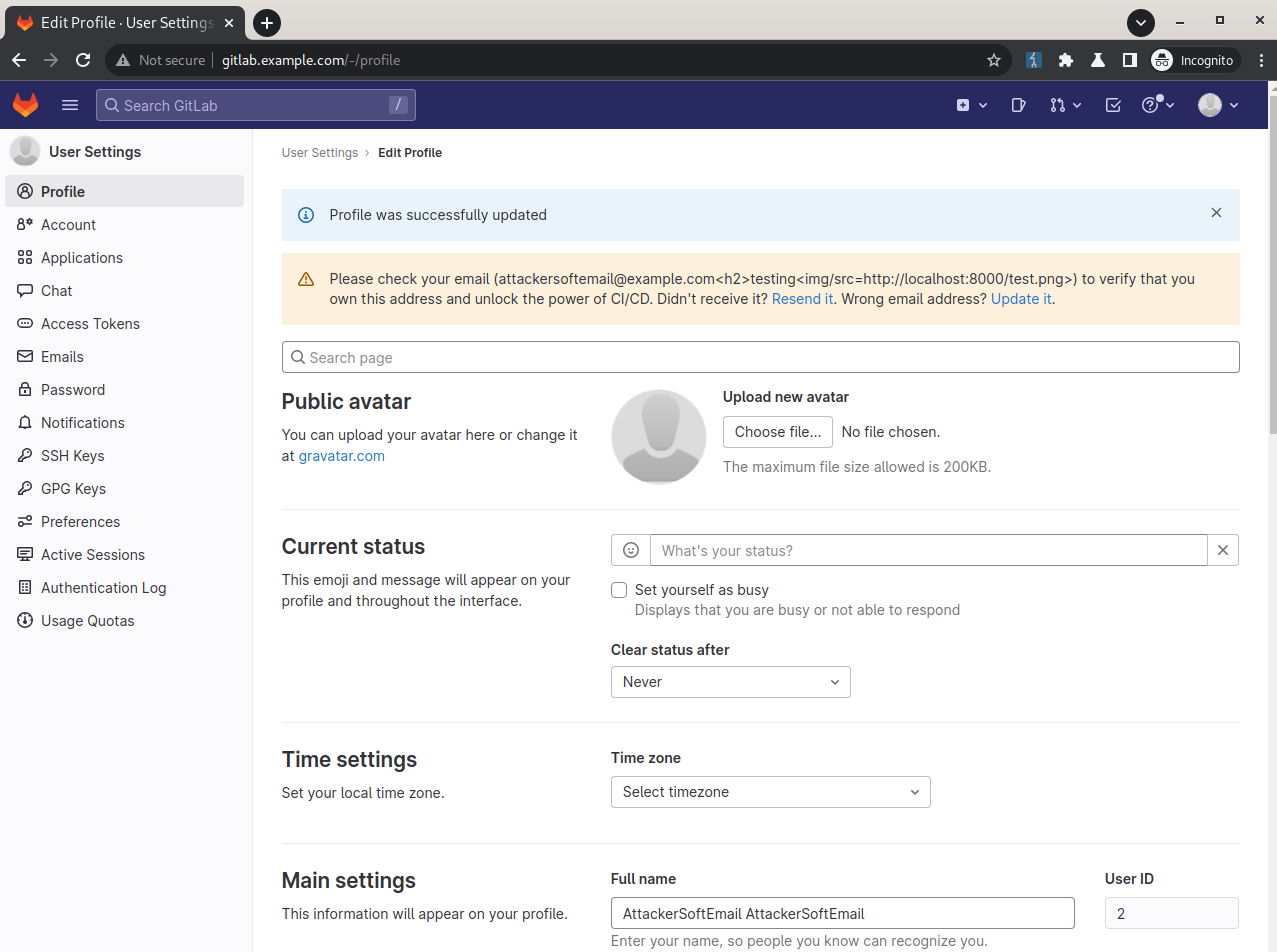This screenshot has width=1277, height=952.
Task: Clear the status message with X
Action: (1223, 550)
